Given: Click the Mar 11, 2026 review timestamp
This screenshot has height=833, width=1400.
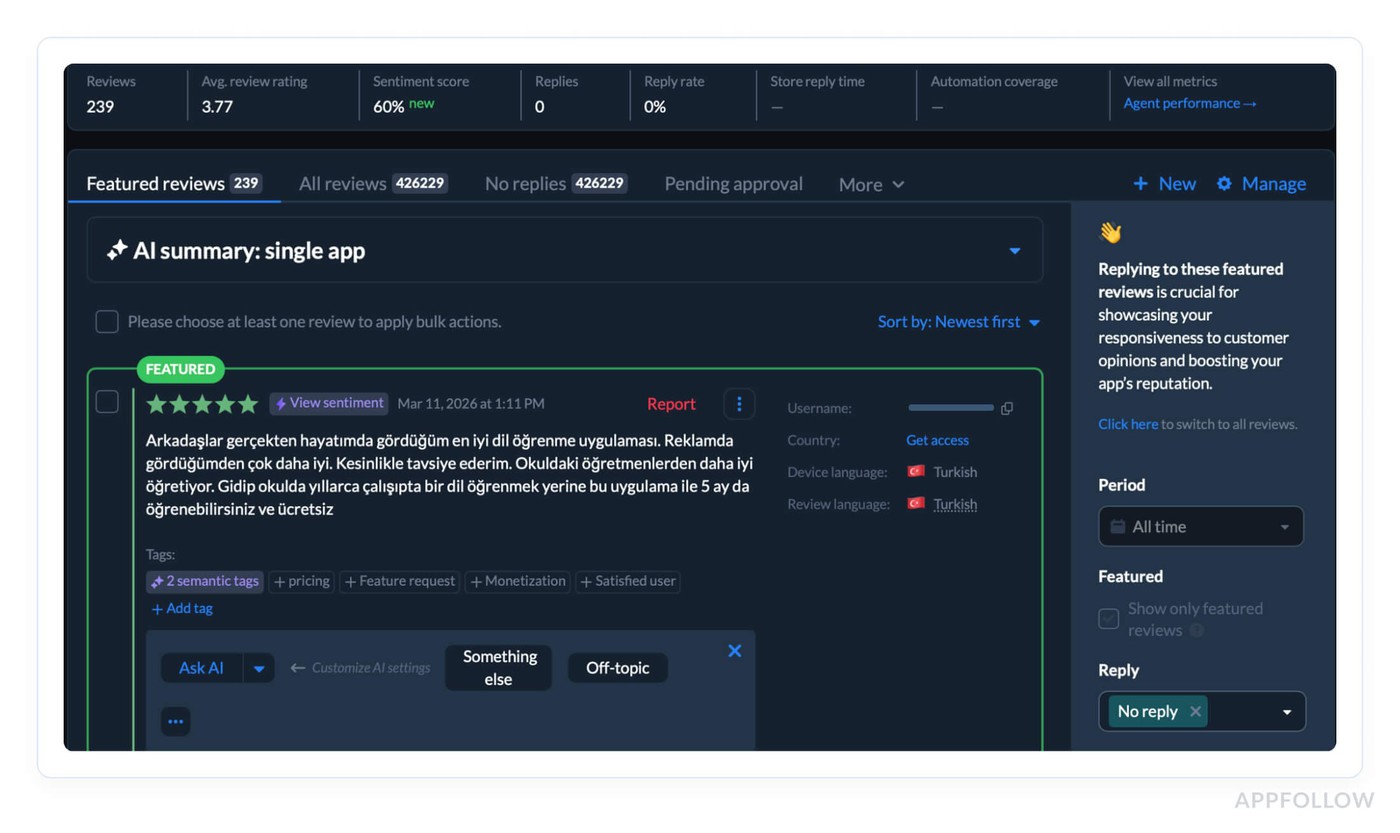Looking at the screenshot, I should pyautogui.click(x=471, y=404).
